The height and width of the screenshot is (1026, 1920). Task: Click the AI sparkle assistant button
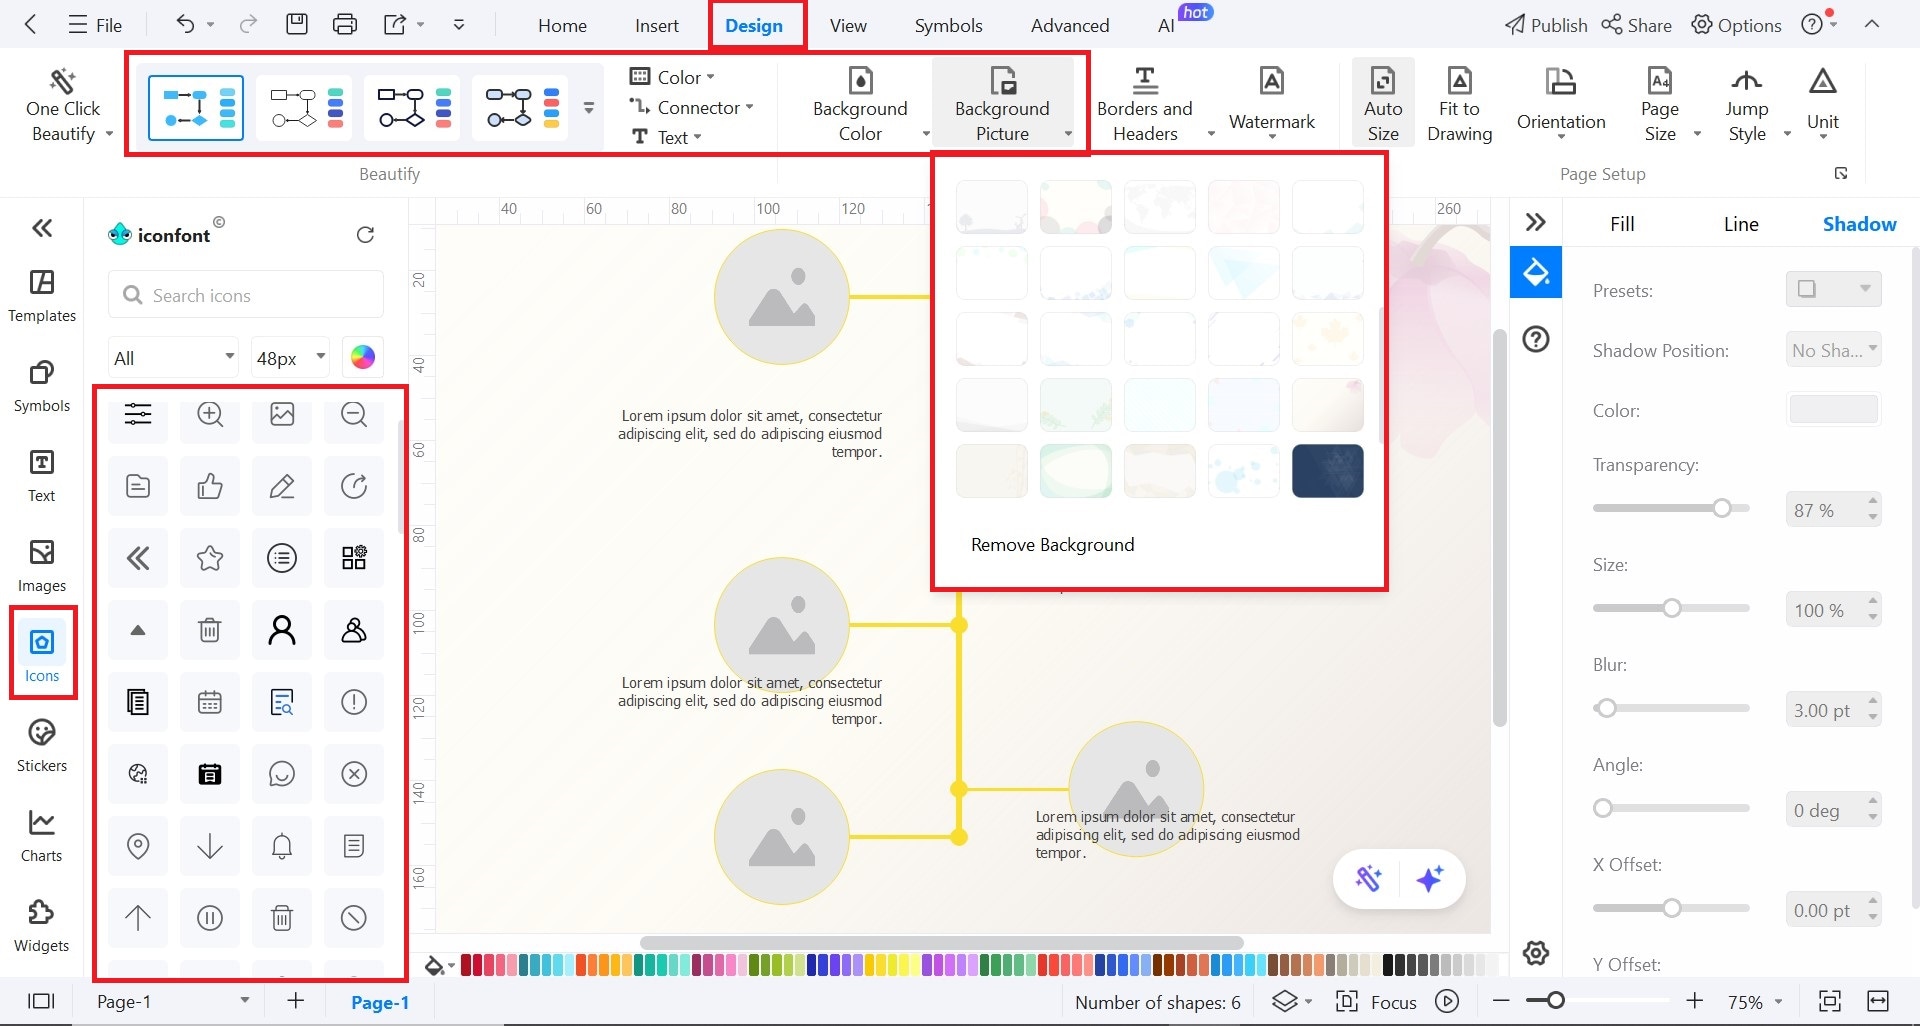[1430, 879]
